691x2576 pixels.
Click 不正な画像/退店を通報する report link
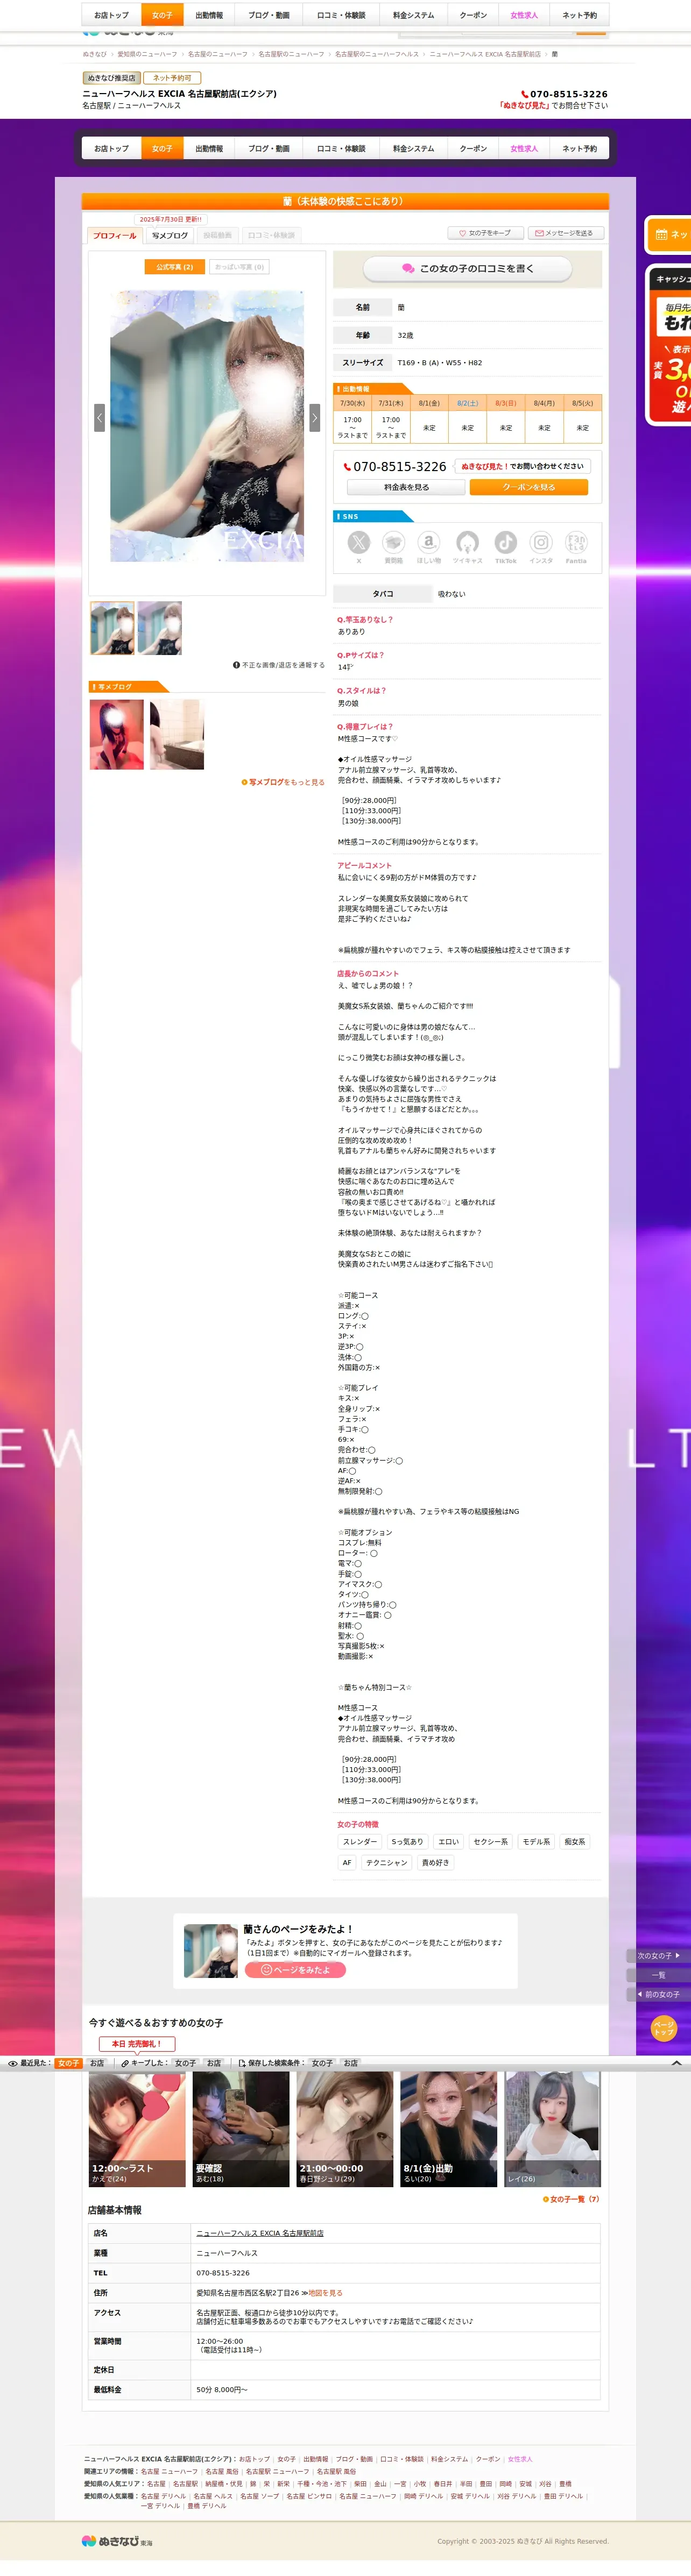(279, 665)
